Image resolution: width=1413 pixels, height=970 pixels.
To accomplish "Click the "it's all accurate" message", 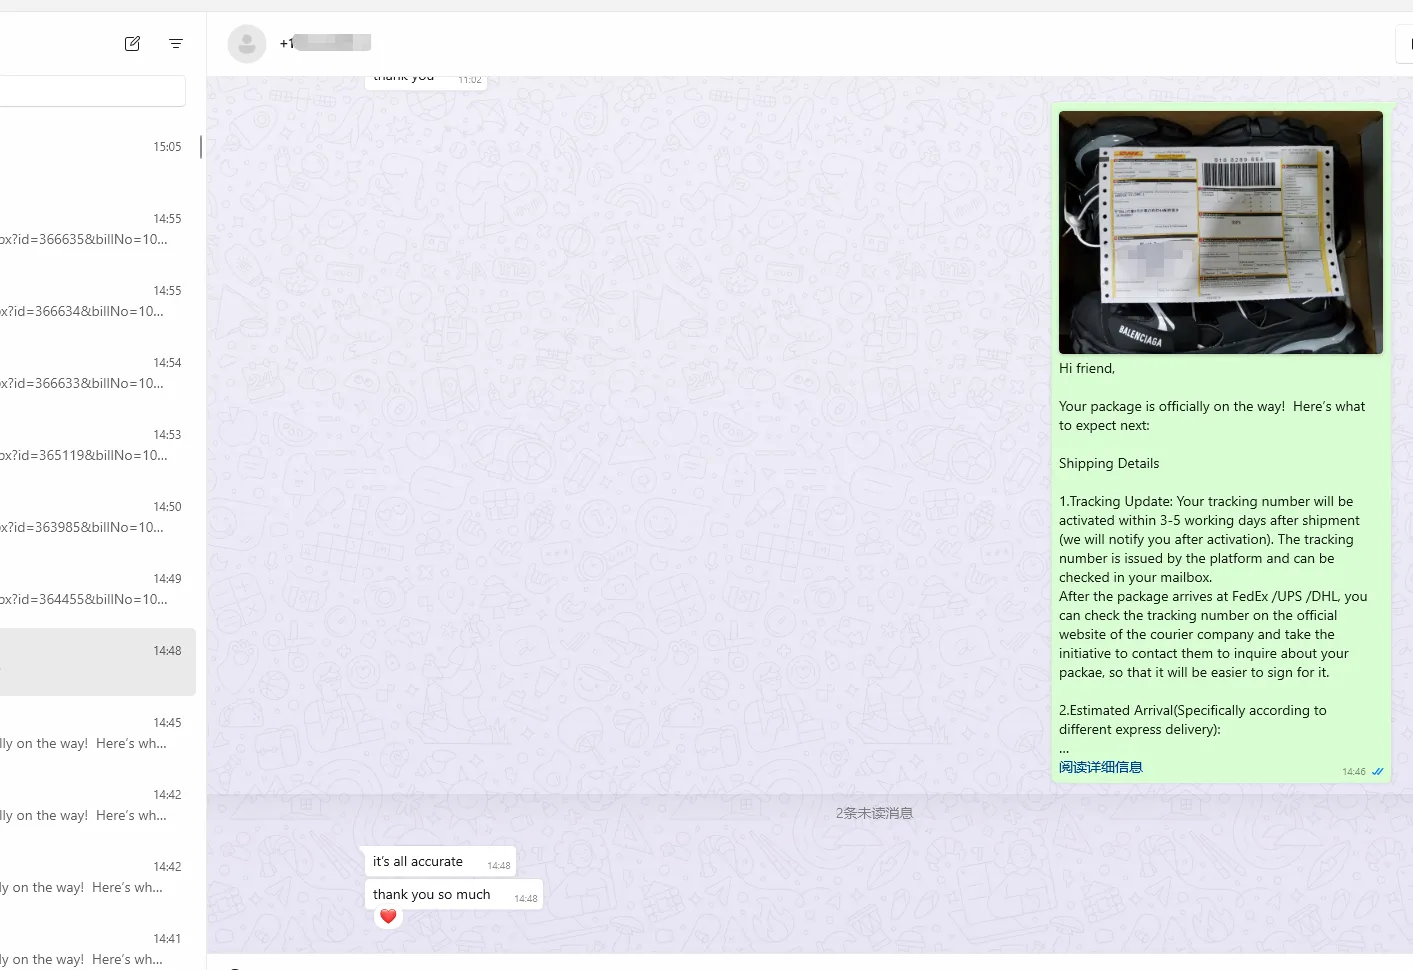I will (418, 862).
